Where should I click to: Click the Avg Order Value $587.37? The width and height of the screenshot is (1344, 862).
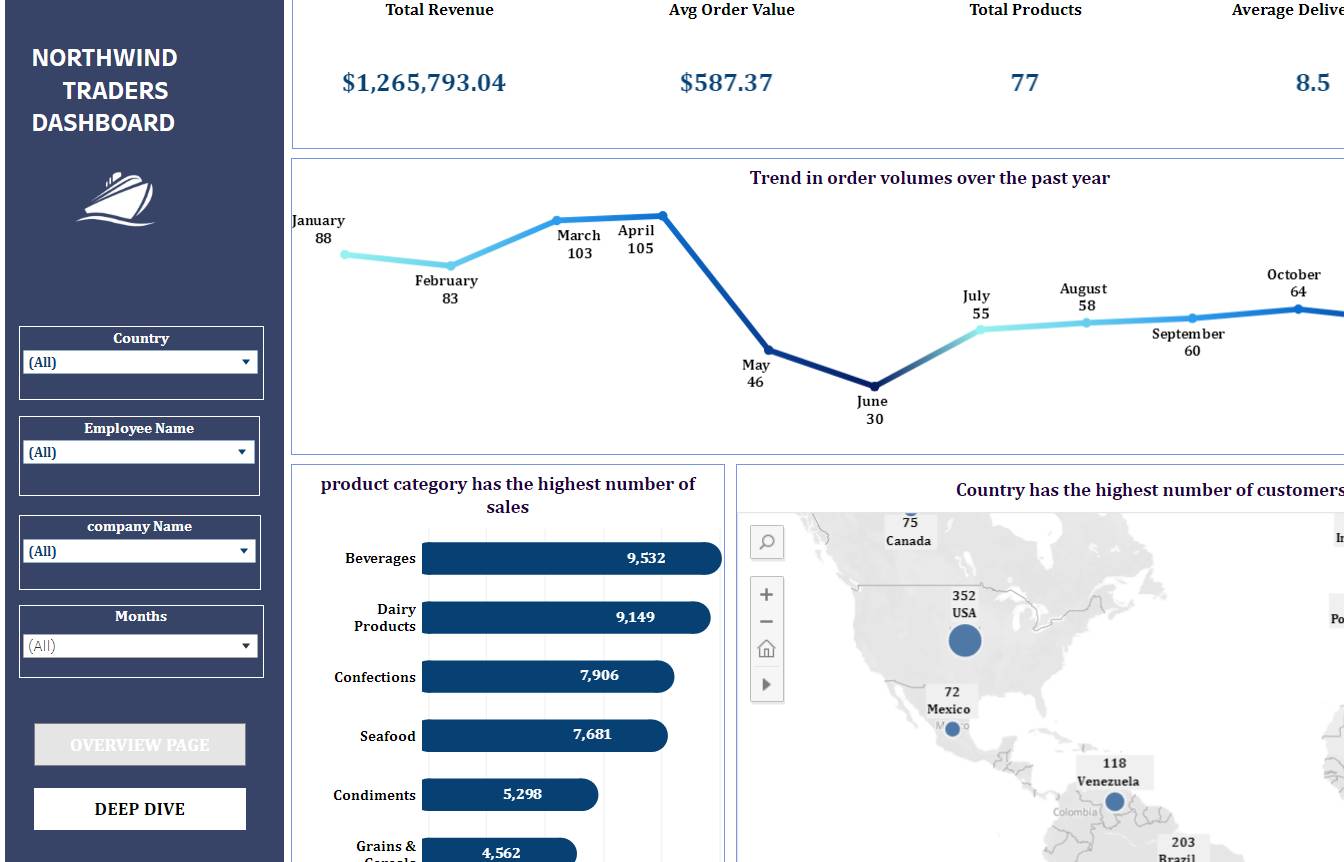[x=726, y=83]
